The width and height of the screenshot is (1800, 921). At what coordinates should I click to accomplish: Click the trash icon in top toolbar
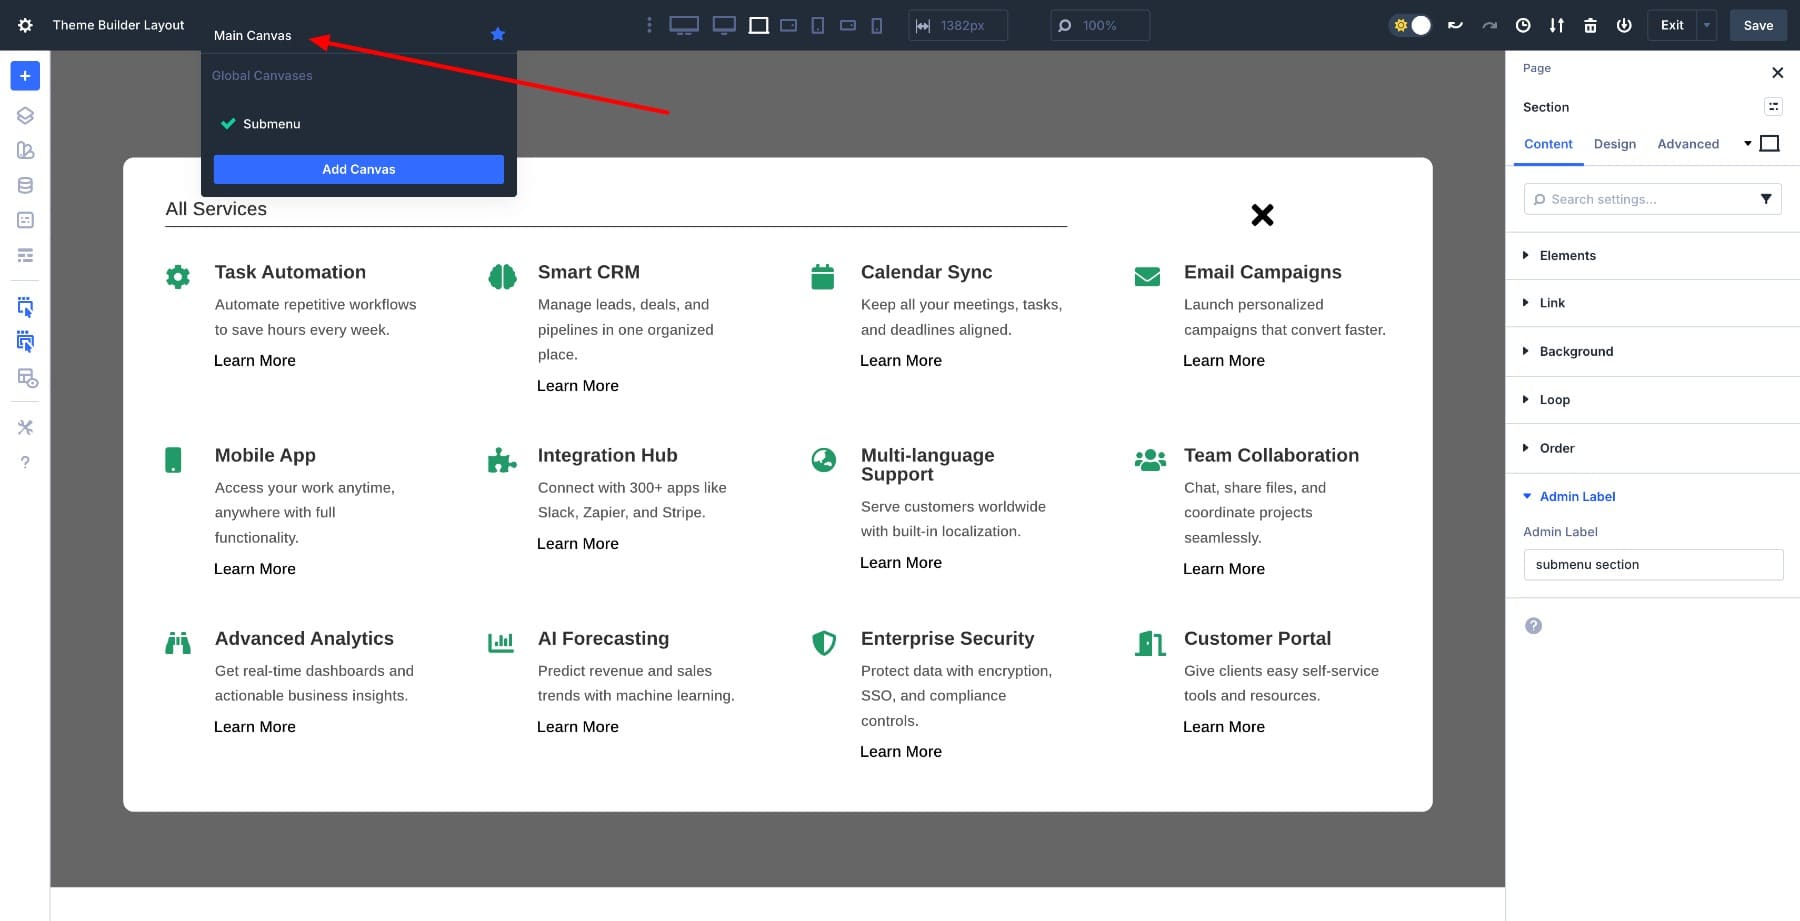coord(1590,26)
